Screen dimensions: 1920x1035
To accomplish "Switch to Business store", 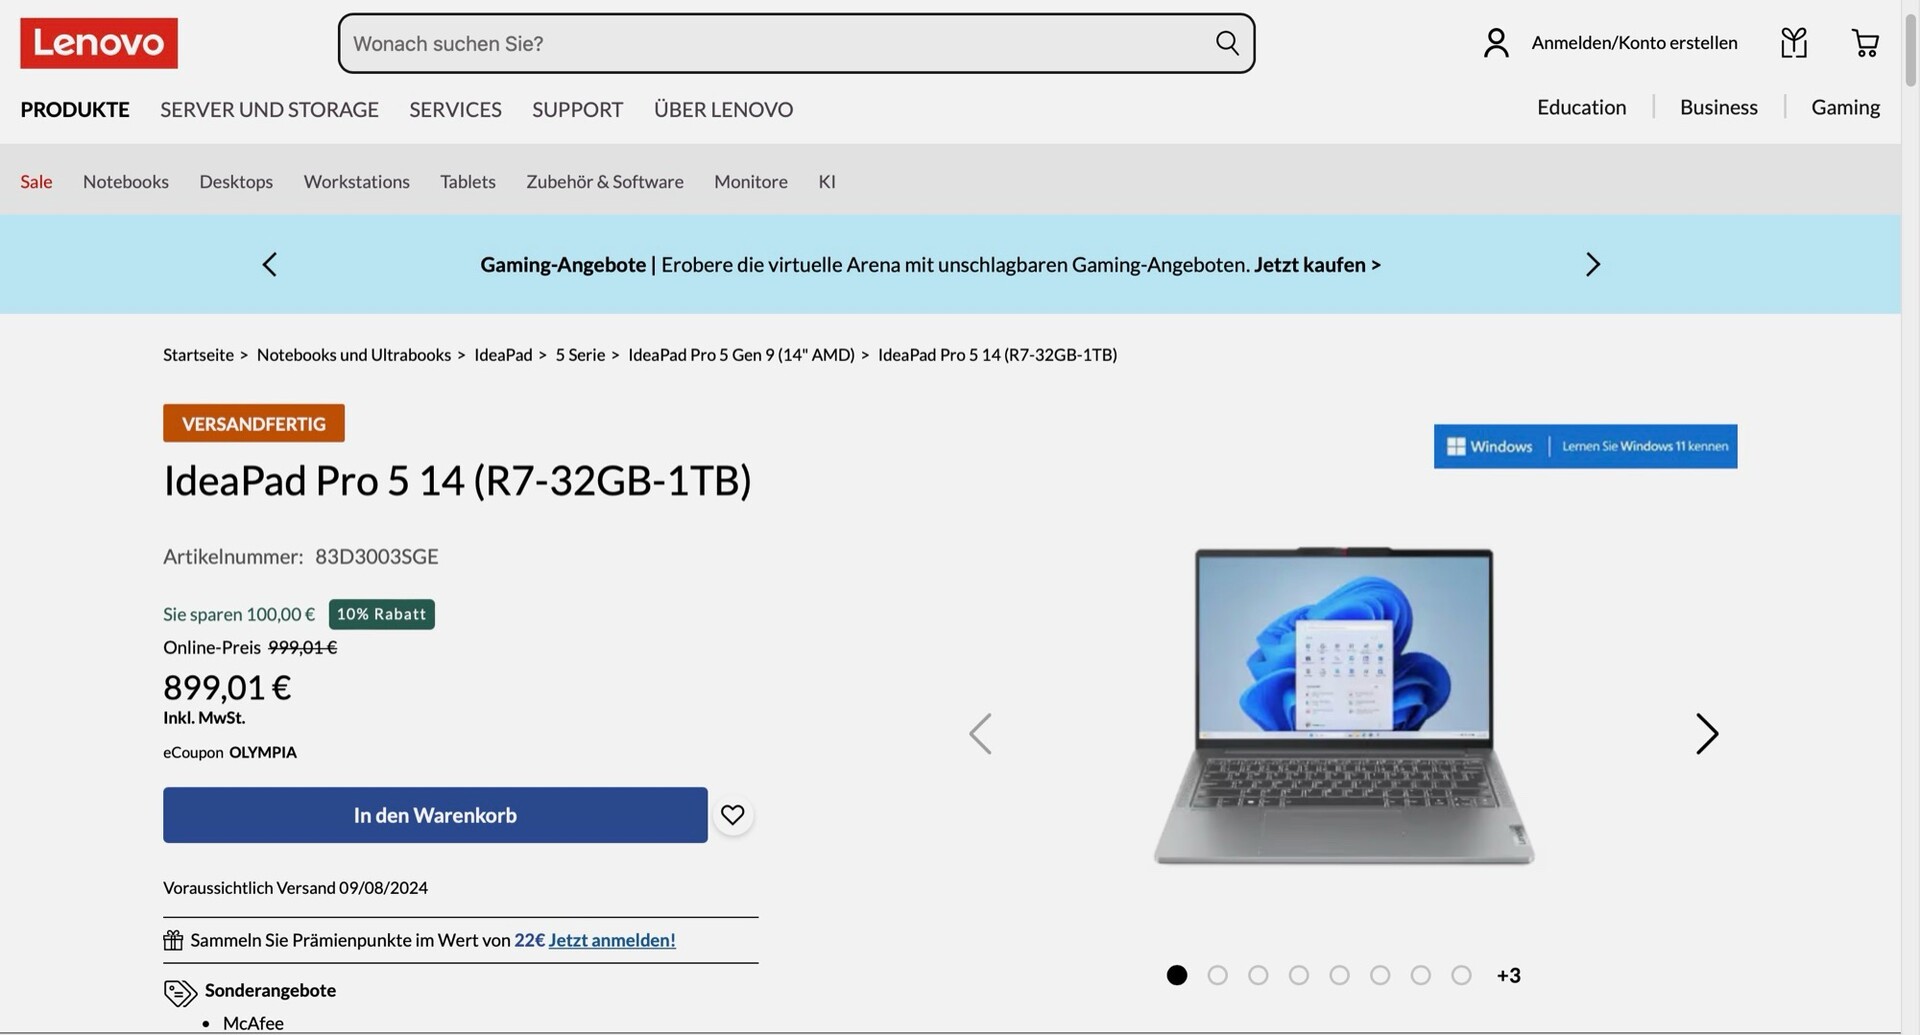I will coord(1718,107).
